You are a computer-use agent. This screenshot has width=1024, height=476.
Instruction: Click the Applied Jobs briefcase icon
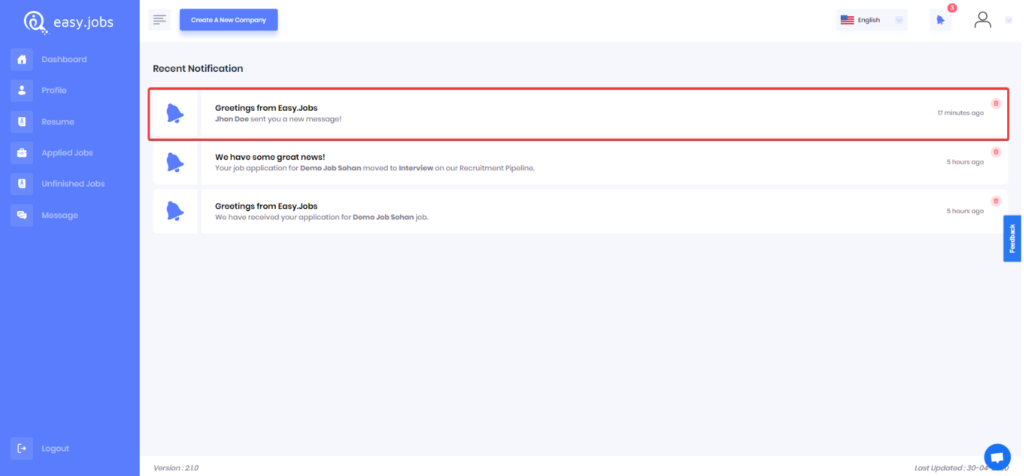pos(22,153)
